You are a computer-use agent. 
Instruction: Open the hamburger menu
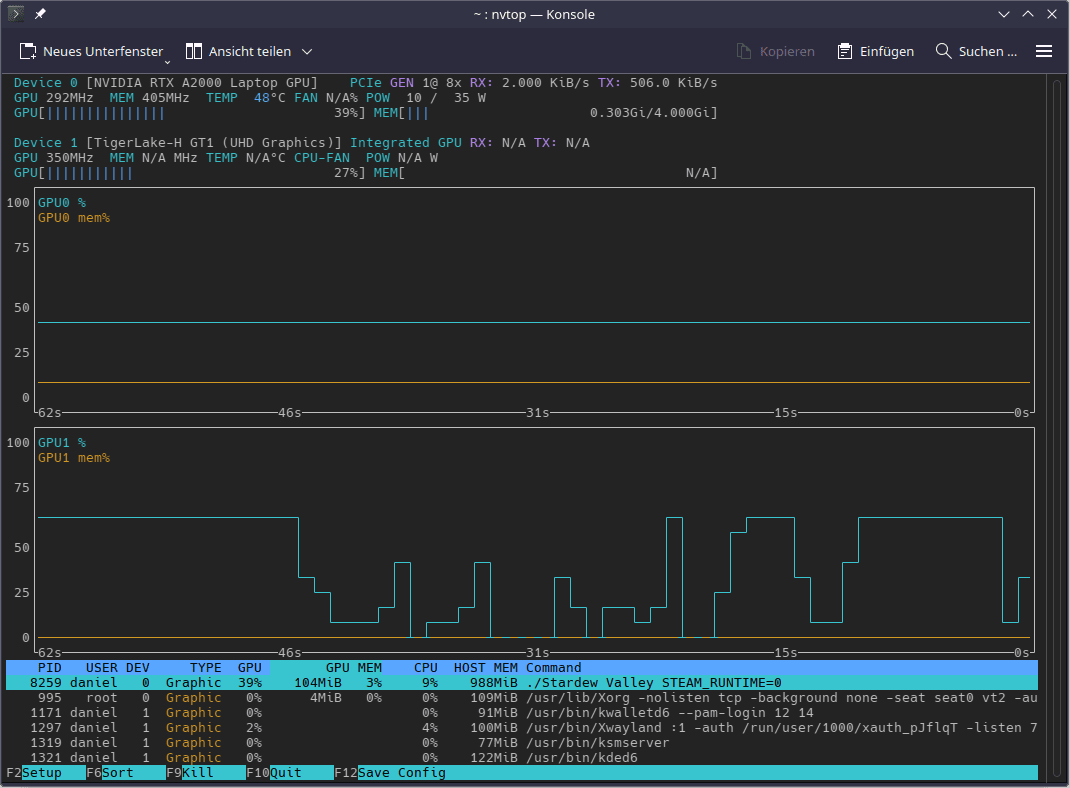click(x=1043, y=51)
